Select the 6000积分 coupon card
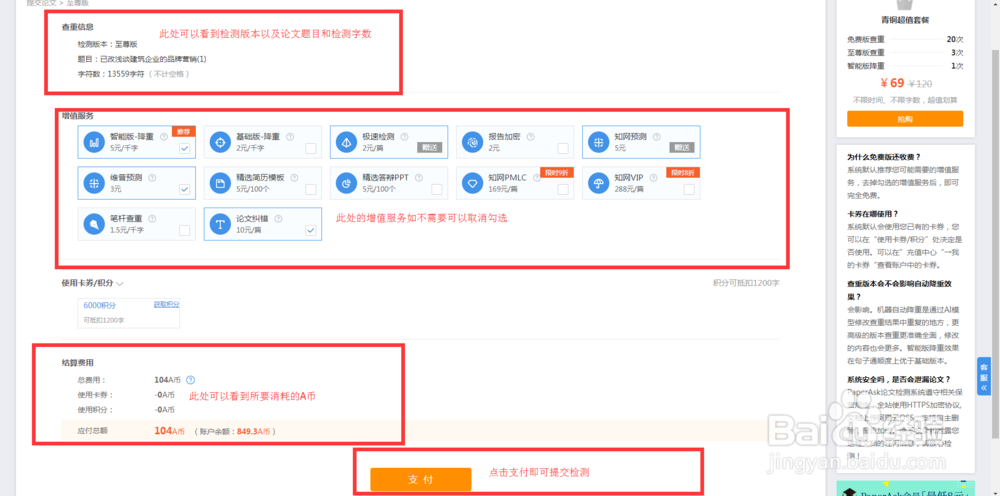 (x=129, y=313)
